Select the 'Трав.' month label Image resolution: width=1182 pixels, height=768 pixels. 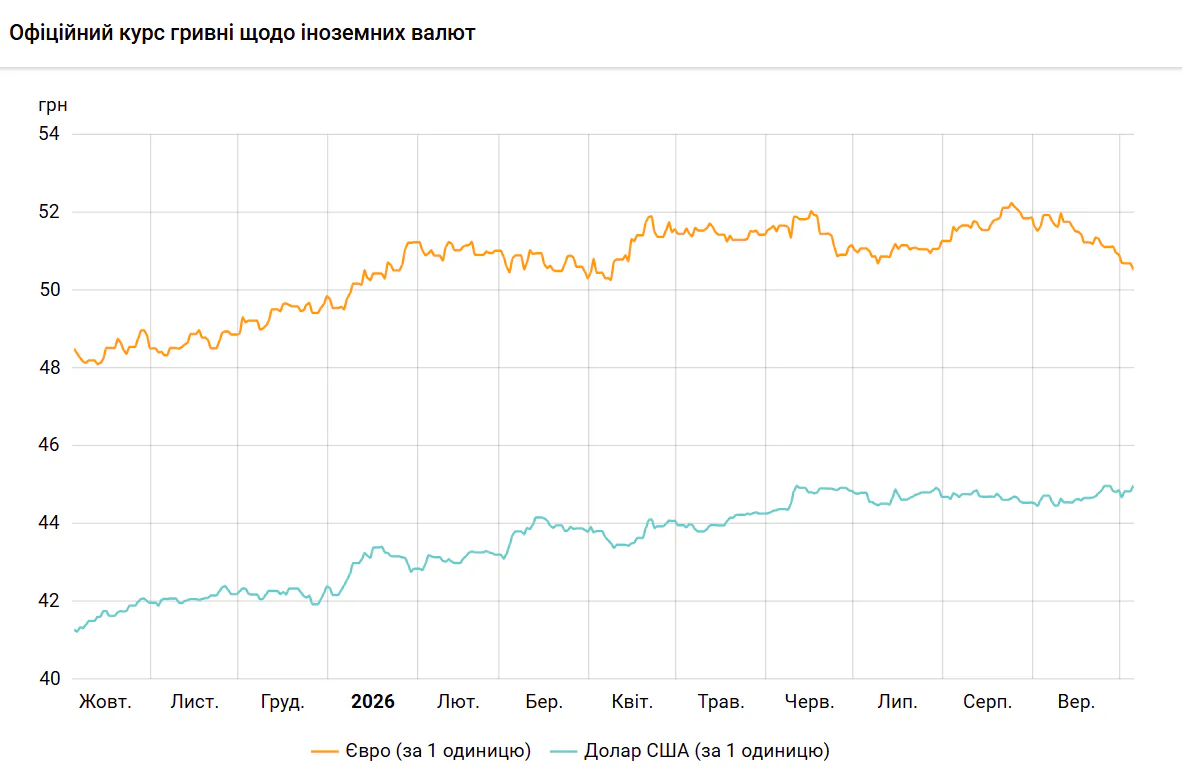(721, 702)
